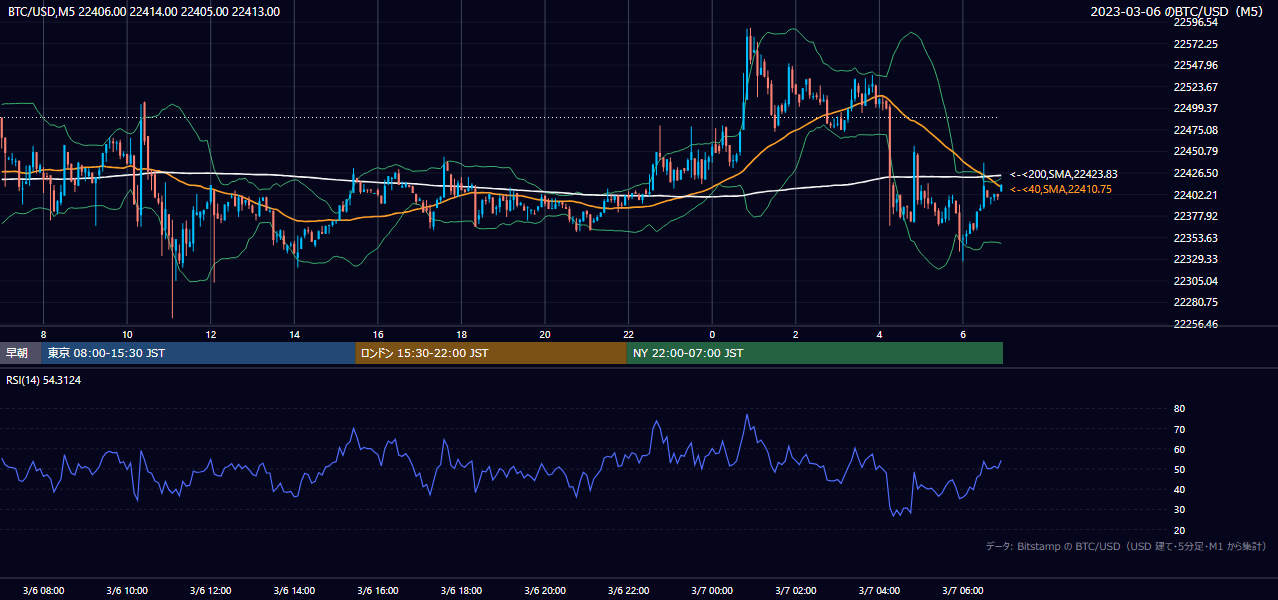This screenshot has height=600, width=1278.
Task: Click the 3/7 06:00 time axis label
Action: tap(962, 590)
